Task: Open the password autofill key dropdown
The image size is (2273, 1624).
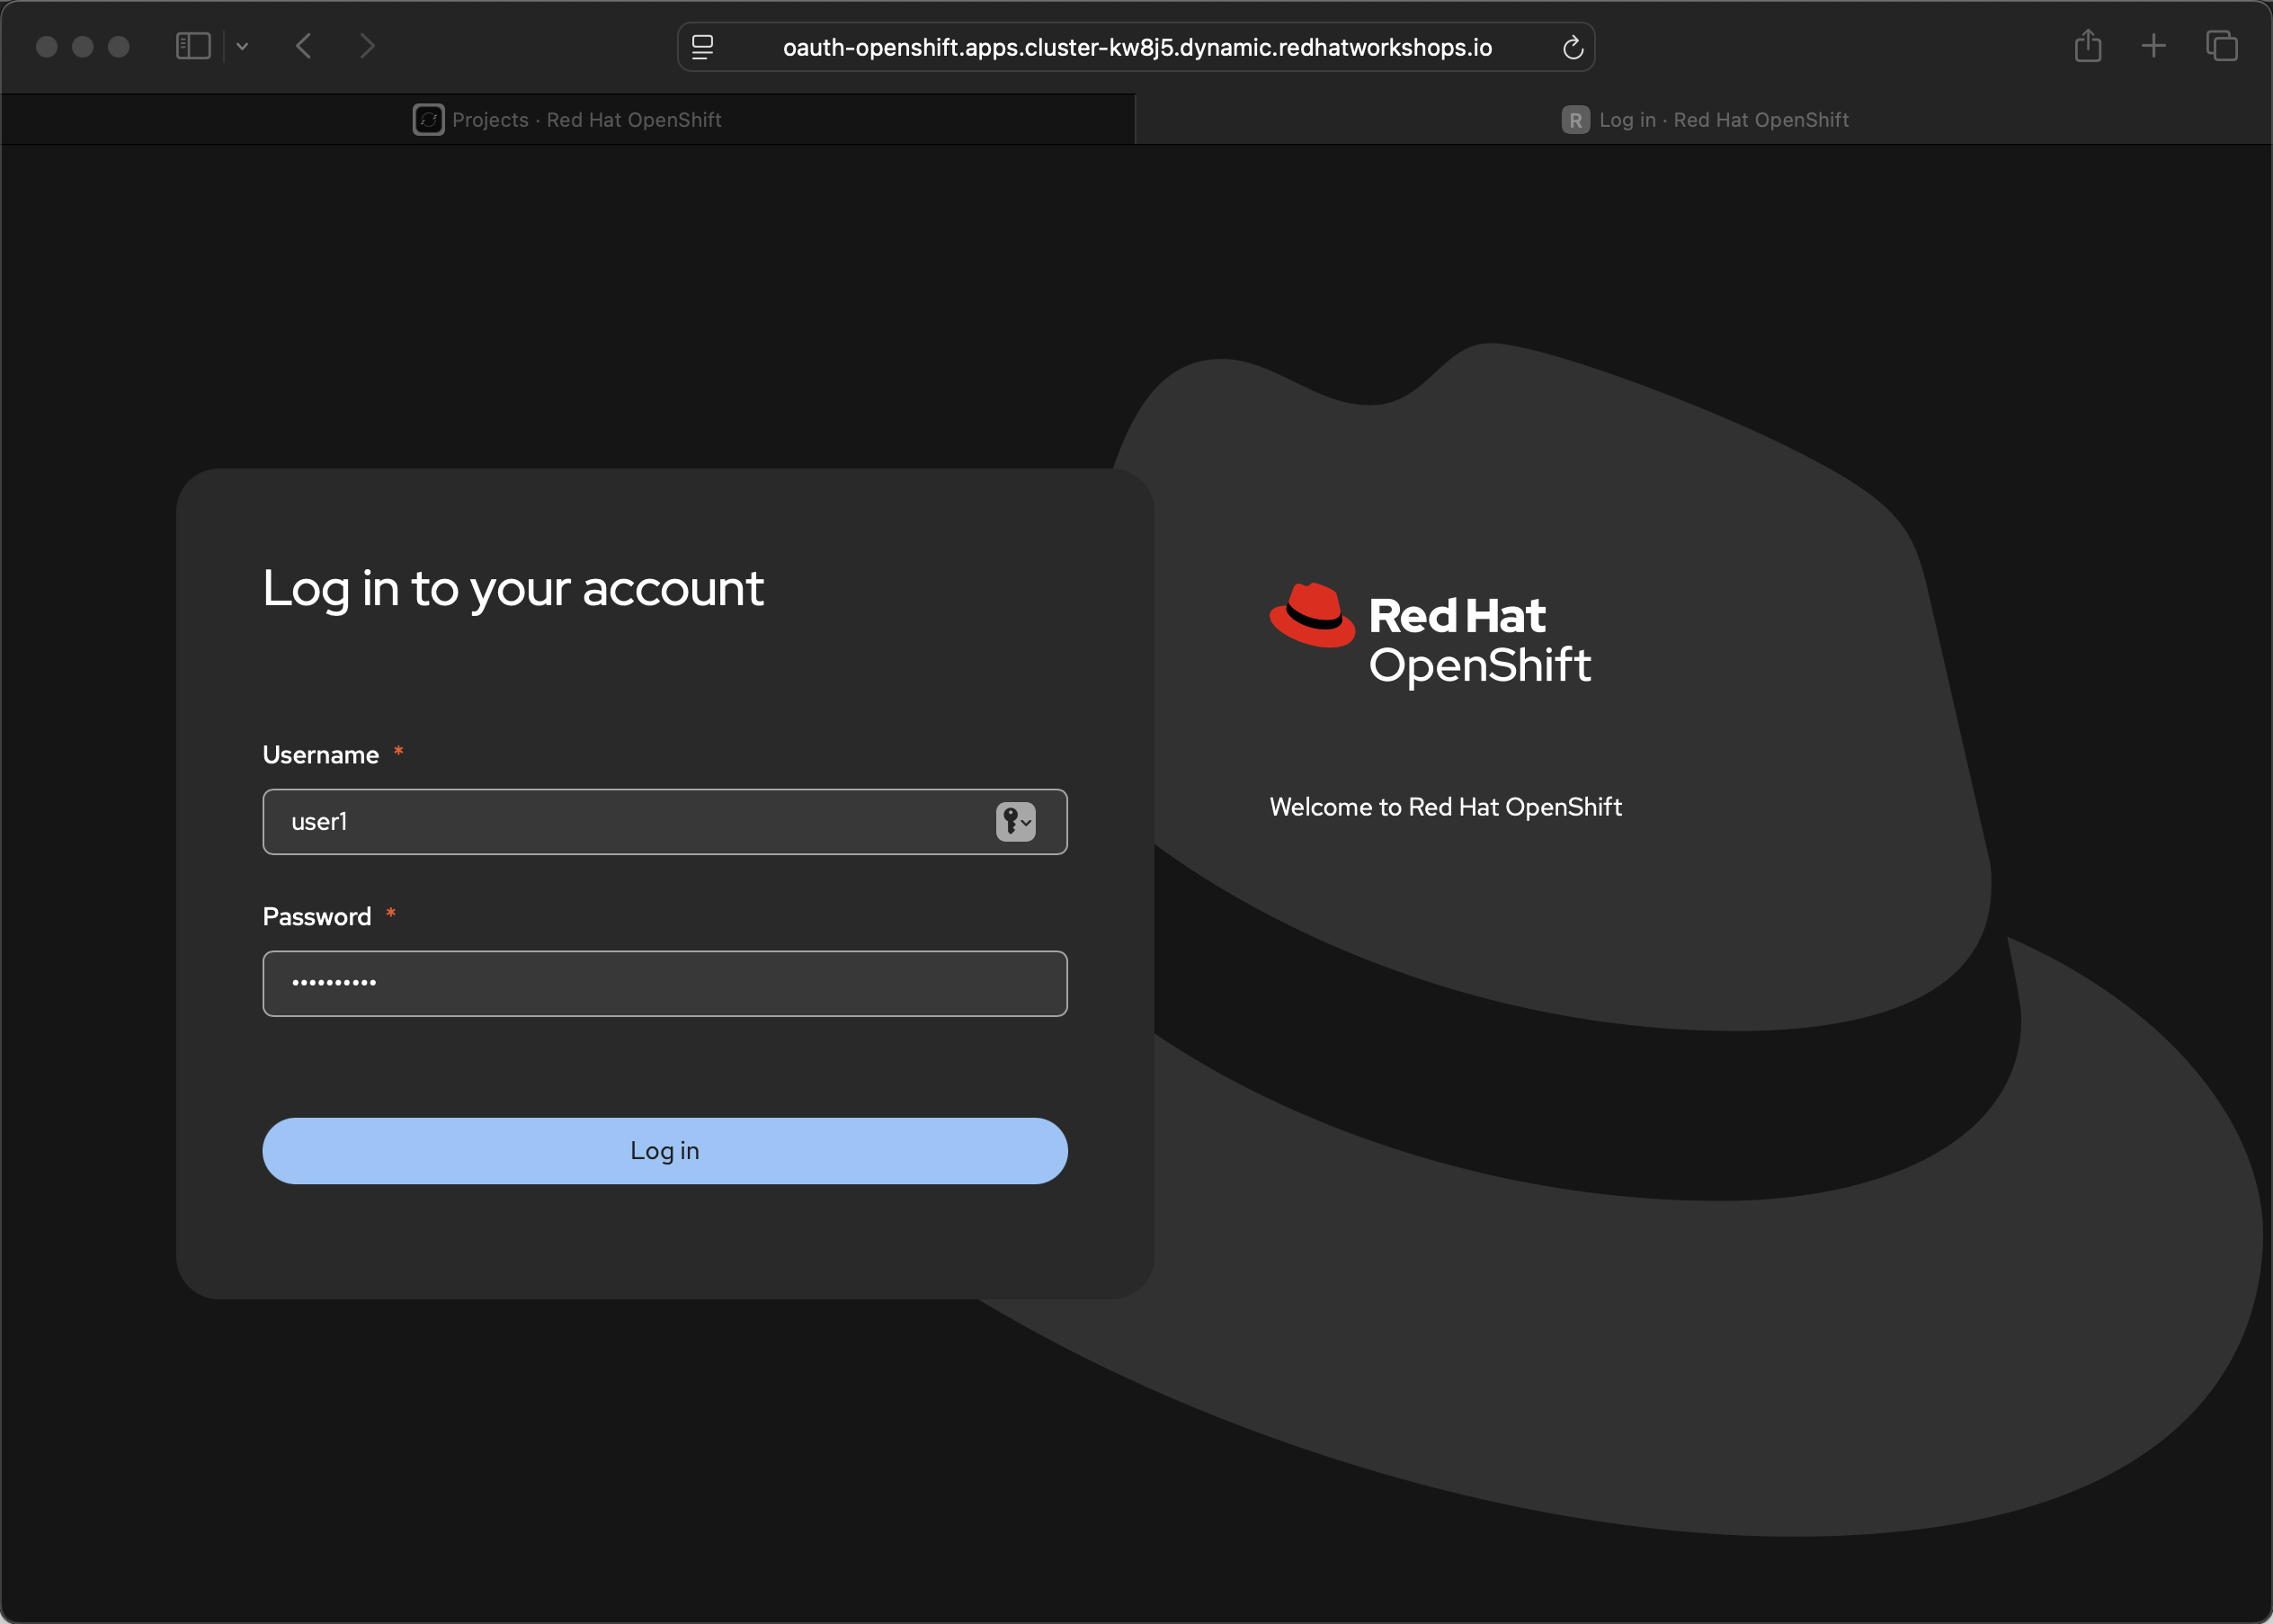Action: (x=1015, y=822)
